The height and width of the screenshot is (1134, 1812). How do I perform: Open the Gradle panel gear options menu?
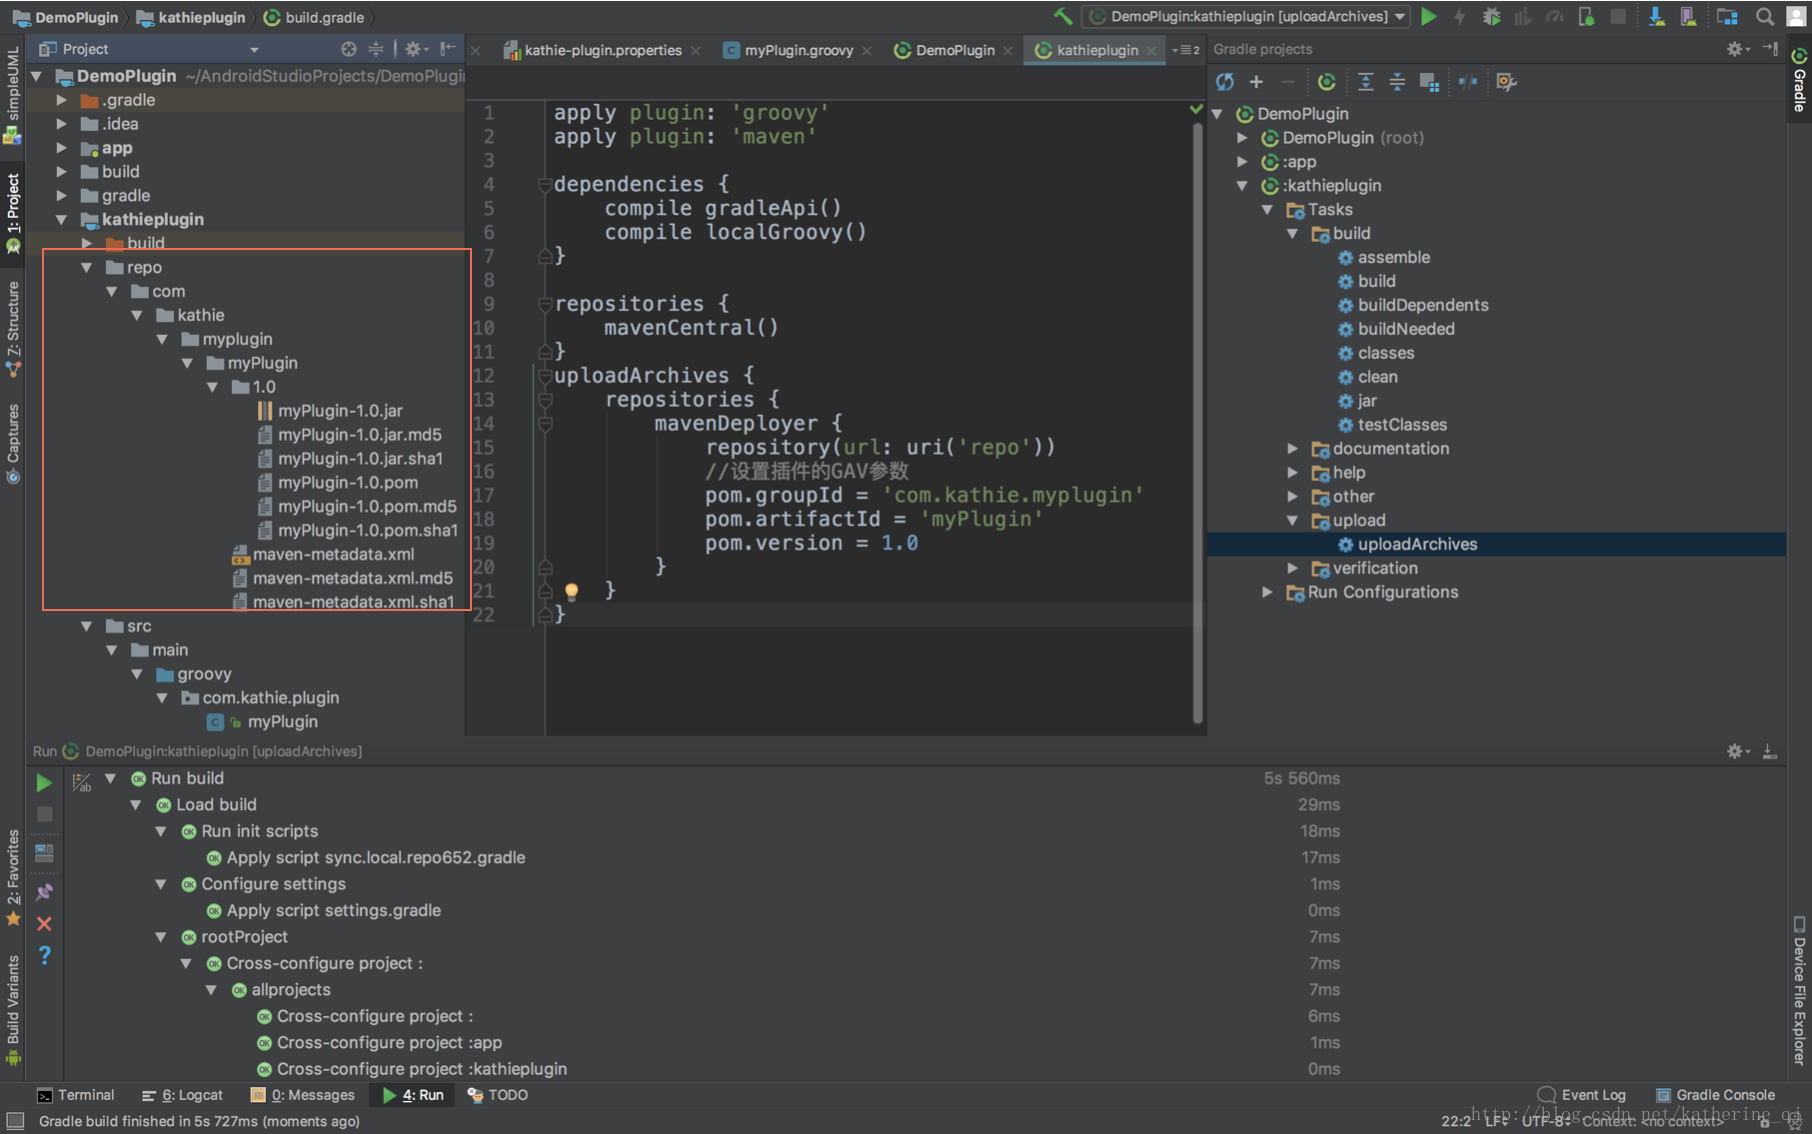click(1737, 49)
